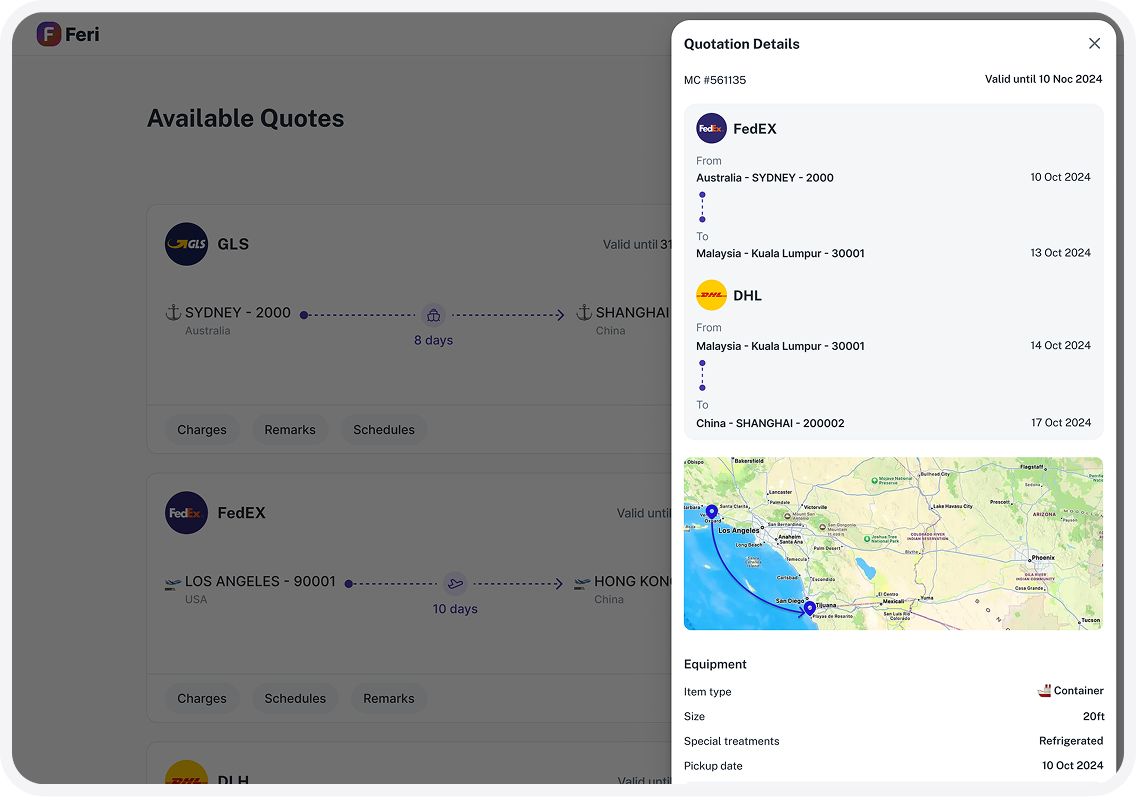This screenshot has width=1136, height=797.
Task: Click the anchor icon beside SYDNEY - 2000
Action: coord(173,313)
